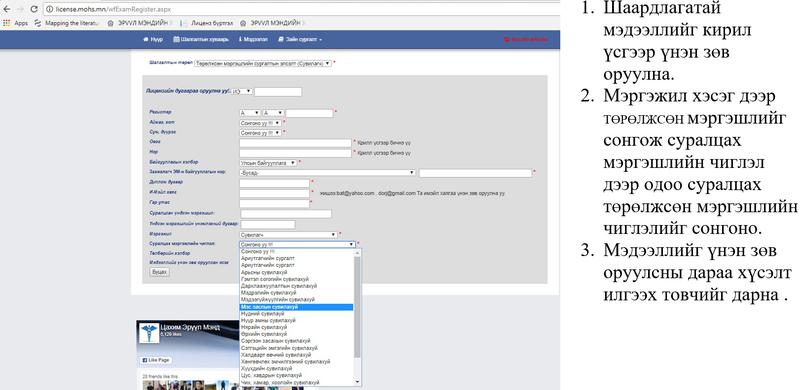
Task: Click the browser back arrow
Action: (7, 9)
